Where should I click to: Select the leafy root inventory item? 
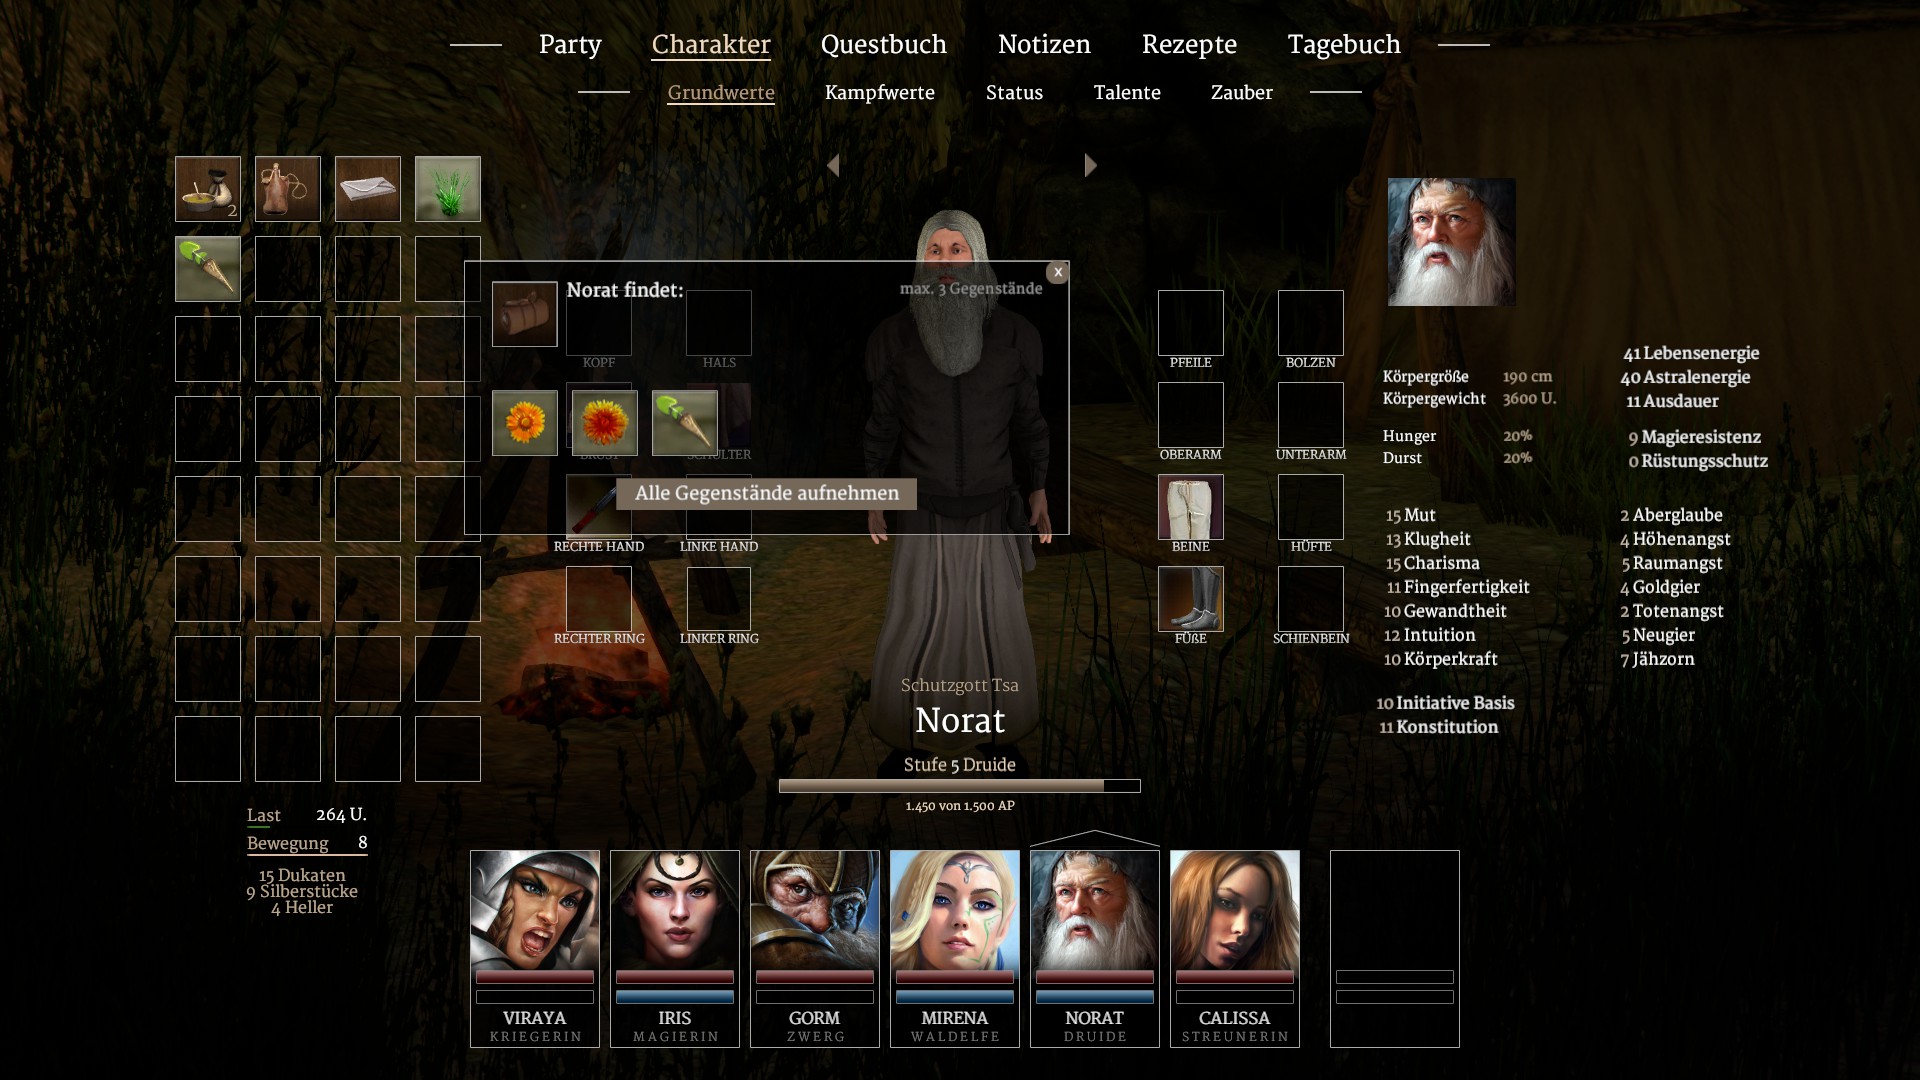208,269
